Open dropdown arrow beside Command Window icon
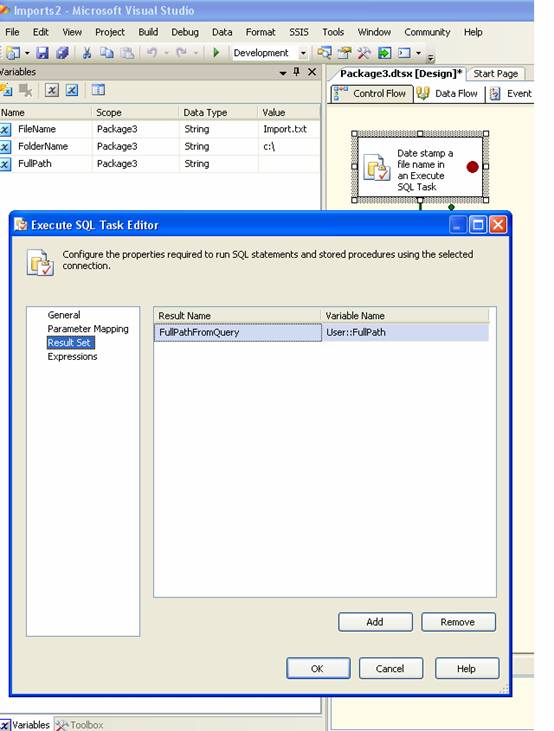554x731 pixels. coord(418,53)
